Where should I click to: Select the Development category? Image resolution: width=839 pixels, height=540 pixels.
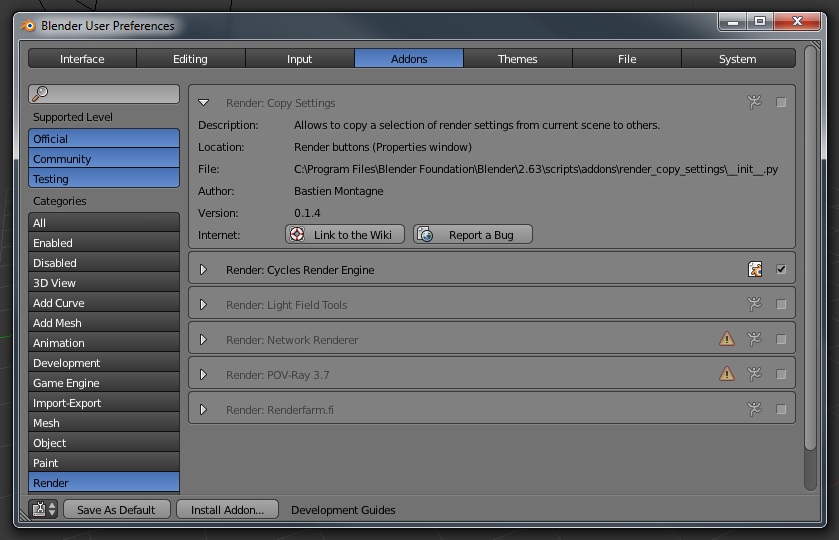coord(104,363)
